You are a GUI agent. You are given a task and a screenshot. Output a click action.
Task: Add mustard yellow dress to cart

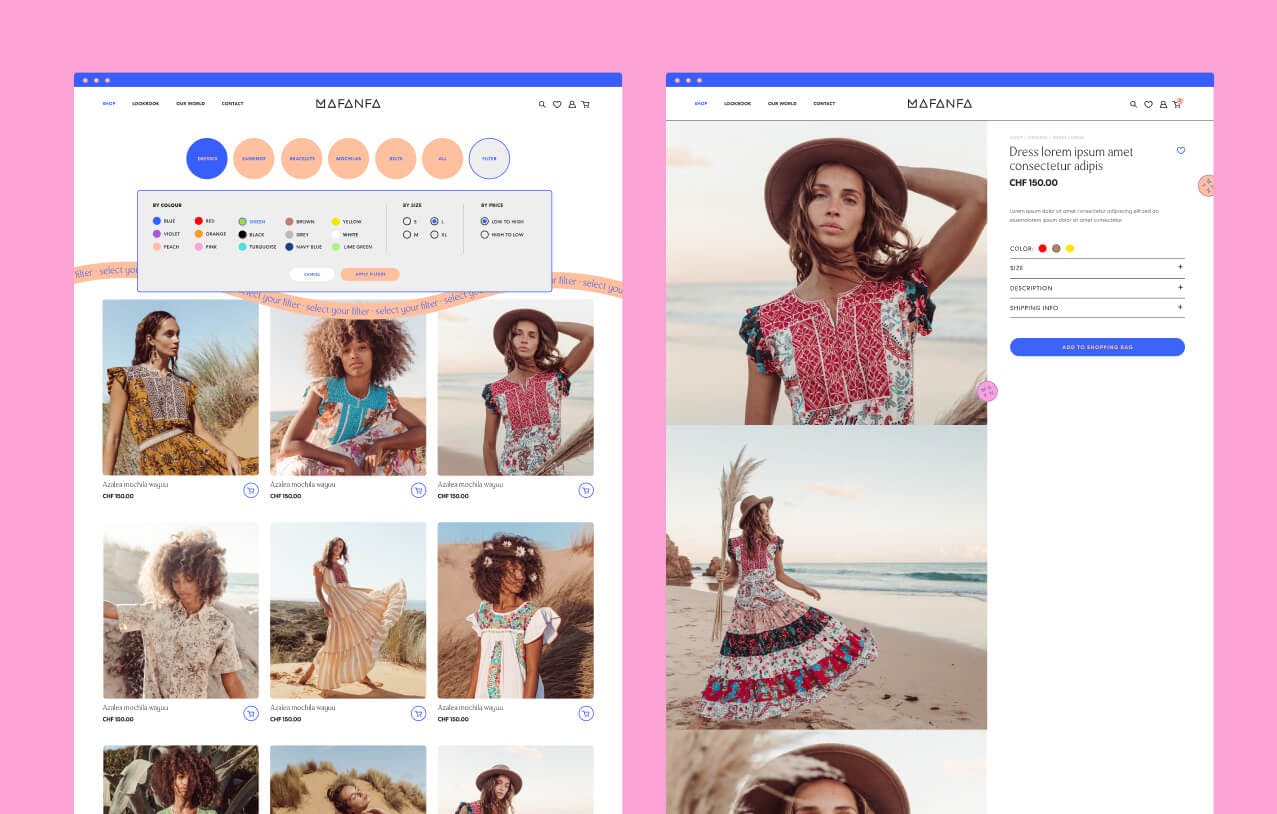click(251, 490)
